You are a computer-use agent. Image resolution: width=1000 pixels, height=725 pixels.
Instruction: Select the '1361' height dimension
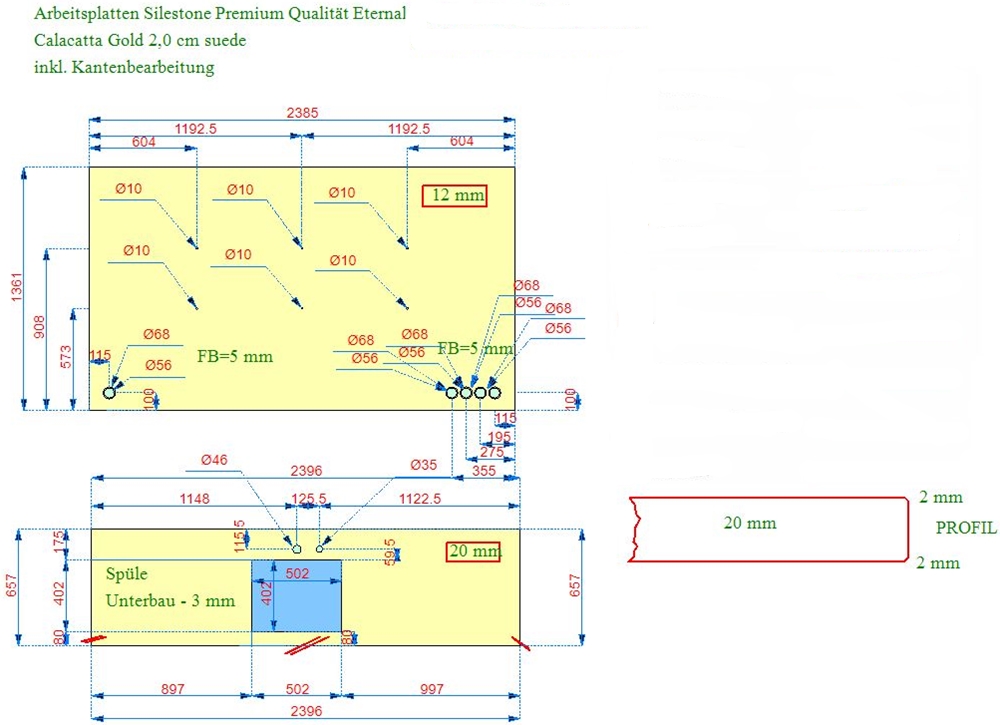[x=17, y=287]
